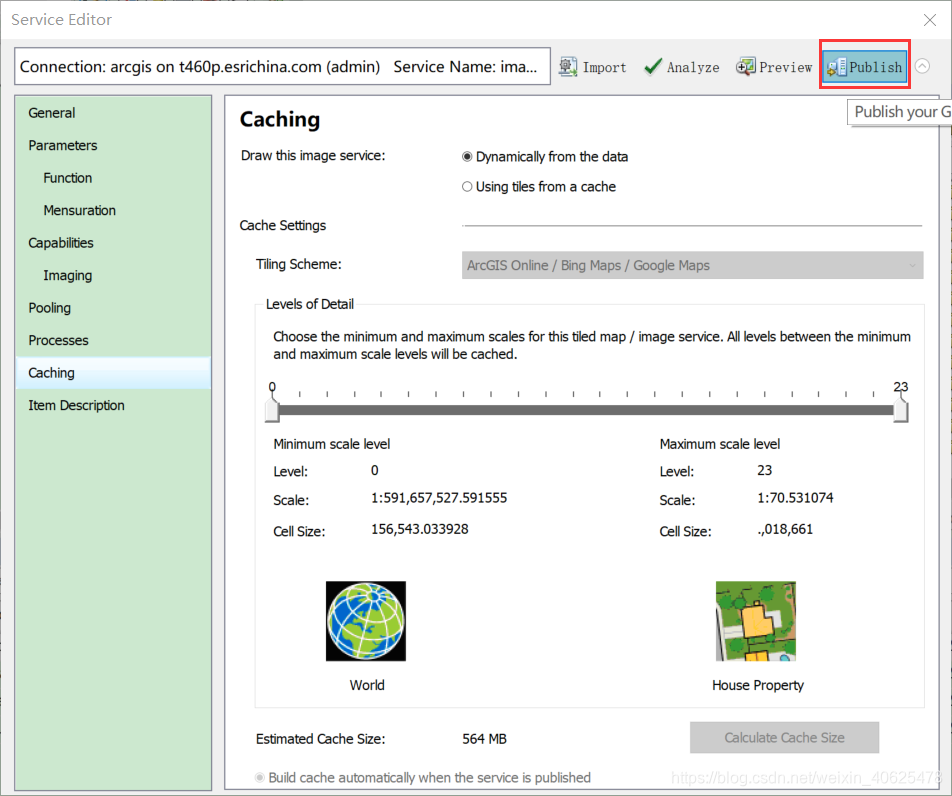Click the maximum scale value 1:70.531074
Viewport: 952px width, 796px height.
pyautogui.click(x=795, y=498)
